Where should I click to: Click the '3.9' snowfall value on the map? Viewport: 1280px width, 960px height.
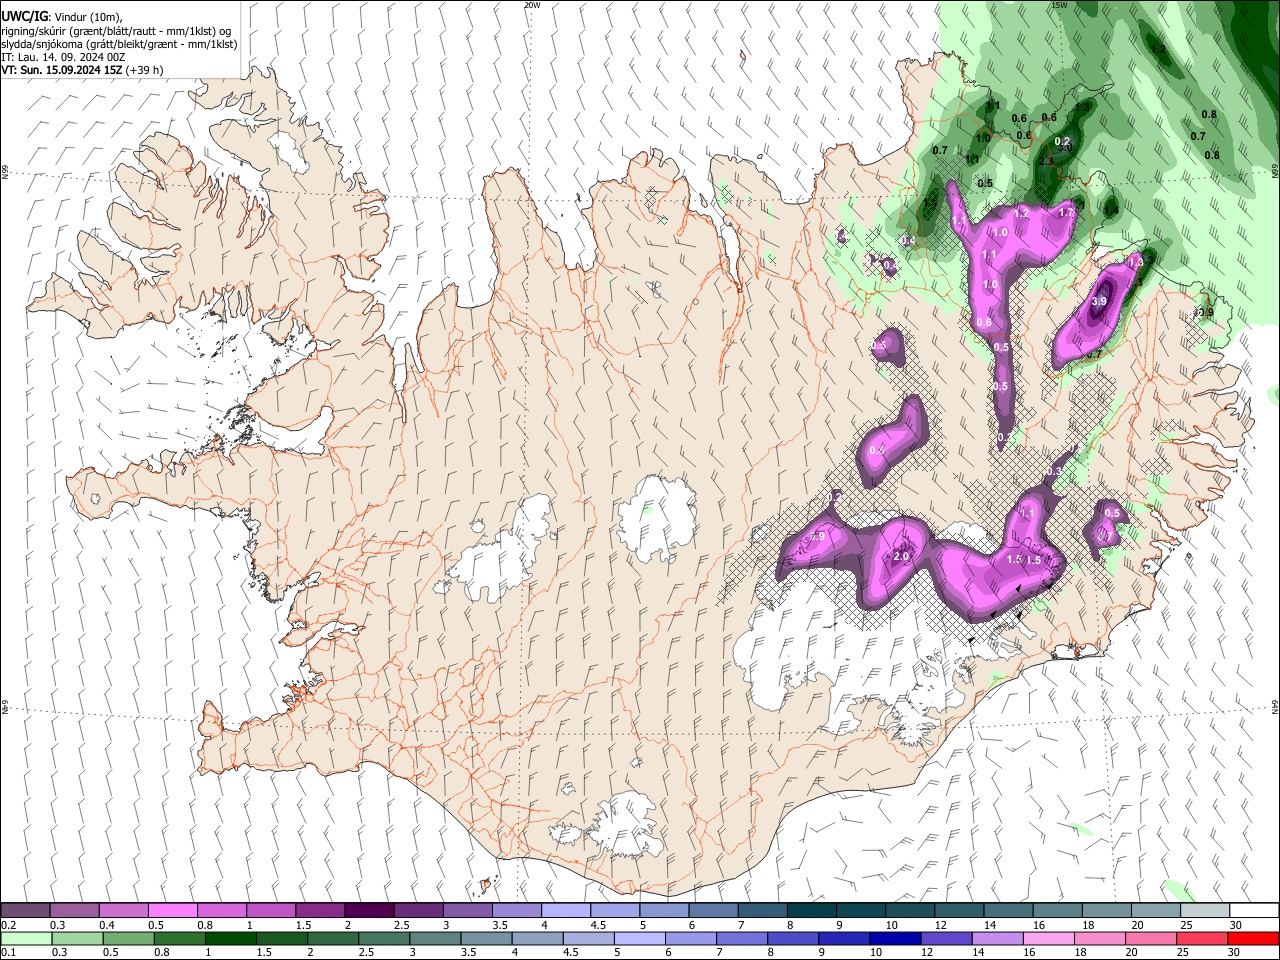pos(1100,301)
